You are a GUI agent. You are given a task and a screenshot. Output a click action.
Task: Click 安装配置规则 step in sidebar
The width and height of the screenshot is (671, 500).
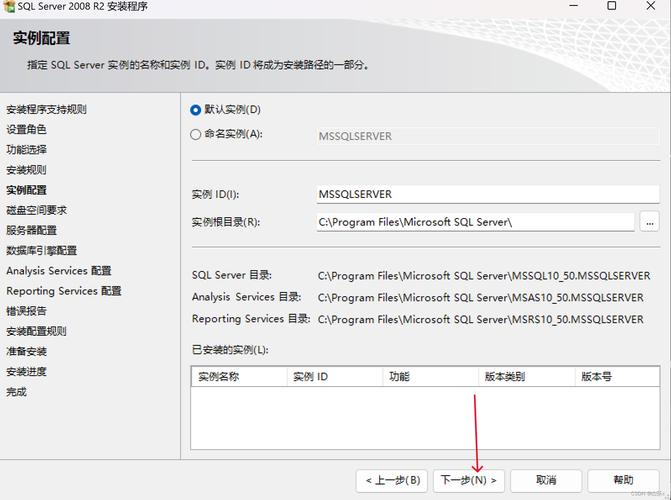36,331
